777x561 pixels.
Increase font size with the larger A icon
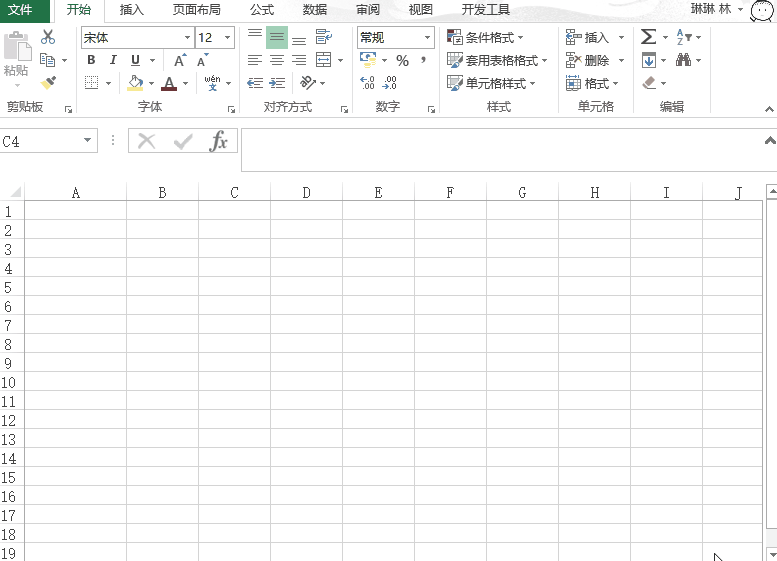coord(180,60)
